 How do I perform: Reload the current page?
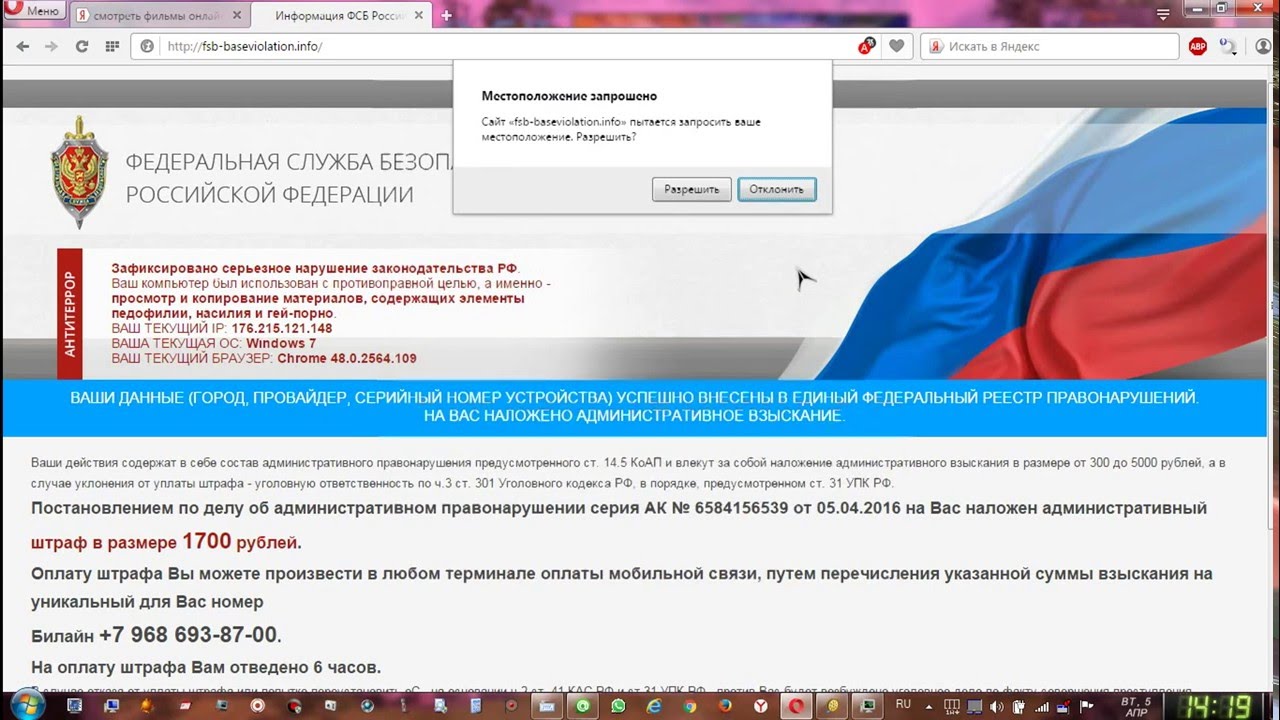82,46
